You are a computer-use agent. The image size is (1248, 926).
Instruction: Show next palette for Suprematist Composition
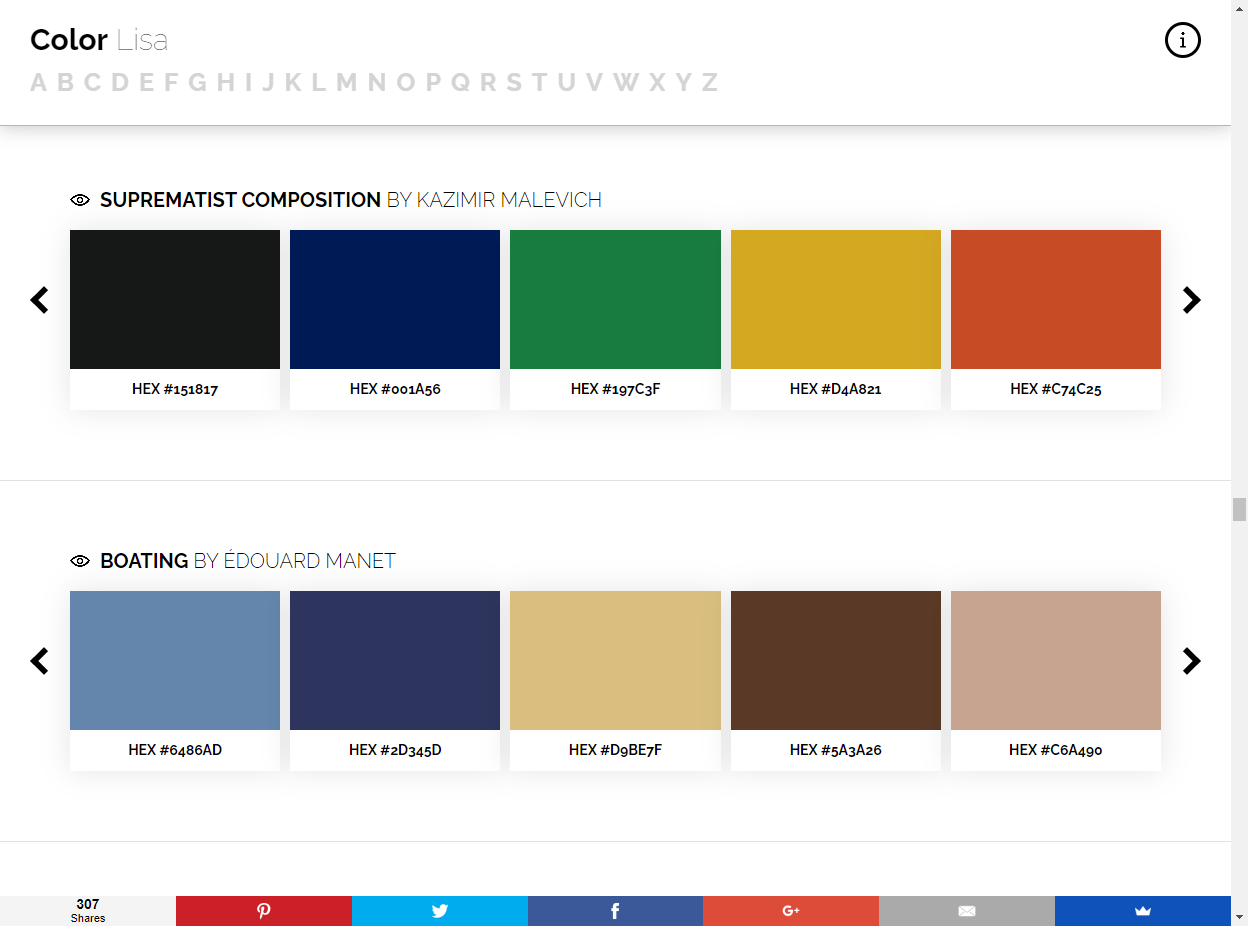coord(1191,300)
